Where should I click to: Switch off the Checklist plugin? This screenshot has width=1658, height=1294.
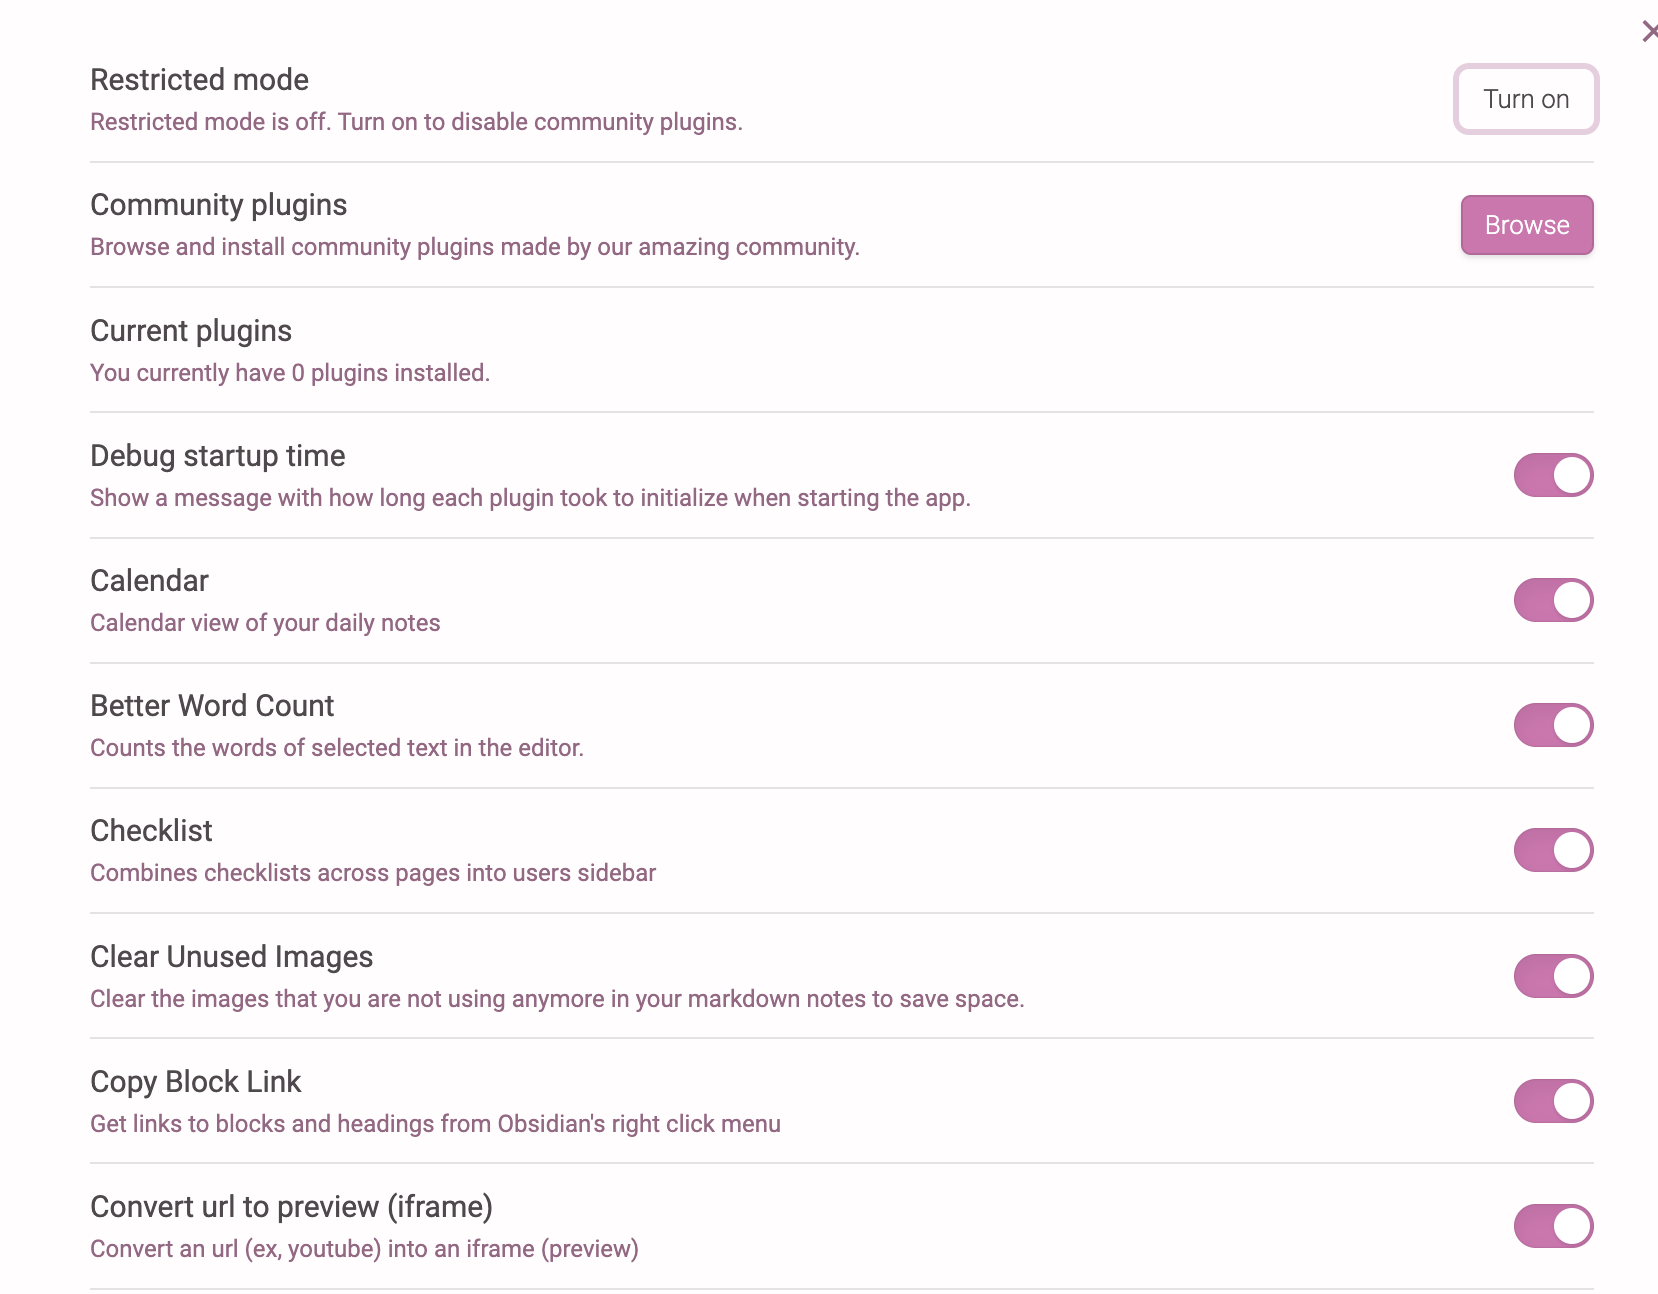click(1553, 850)
